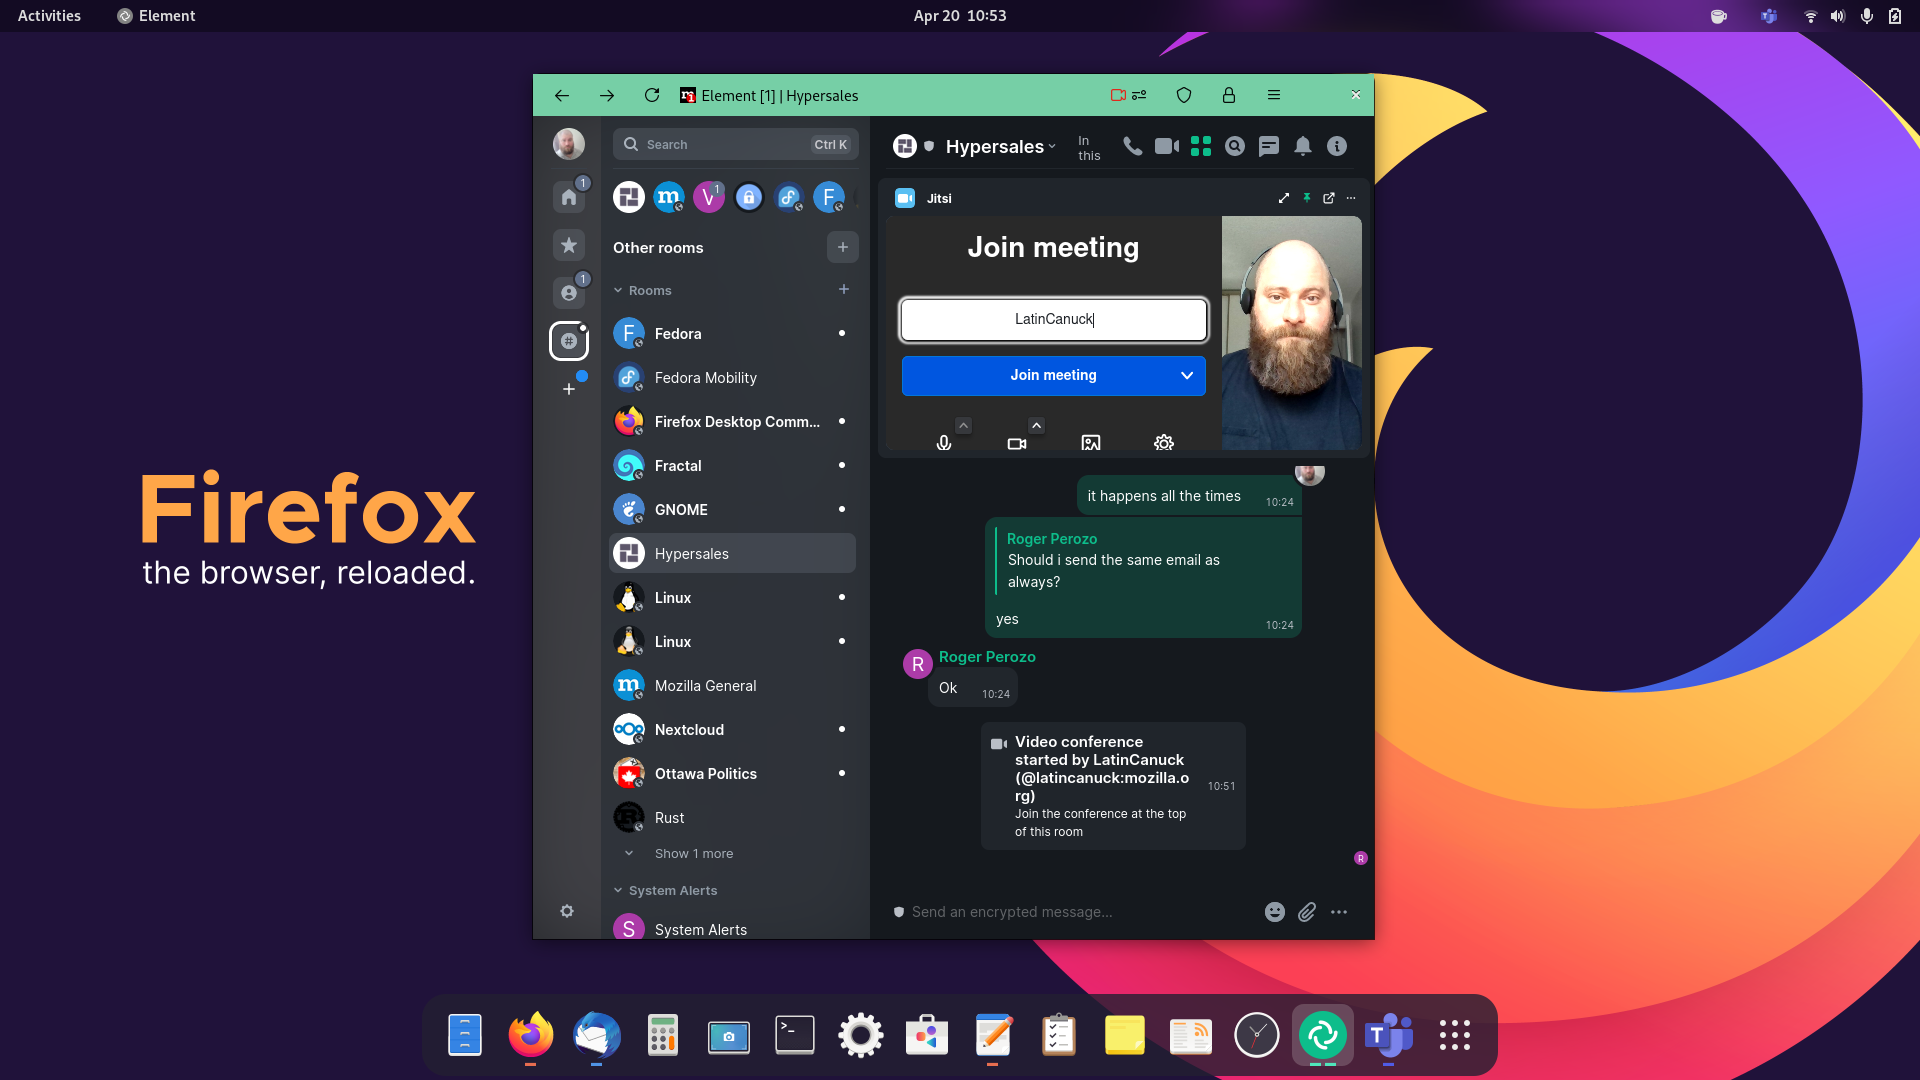Open browser hamburger menu
This screenshot has width=1920, height=1080.
[x=1274, y=95]
